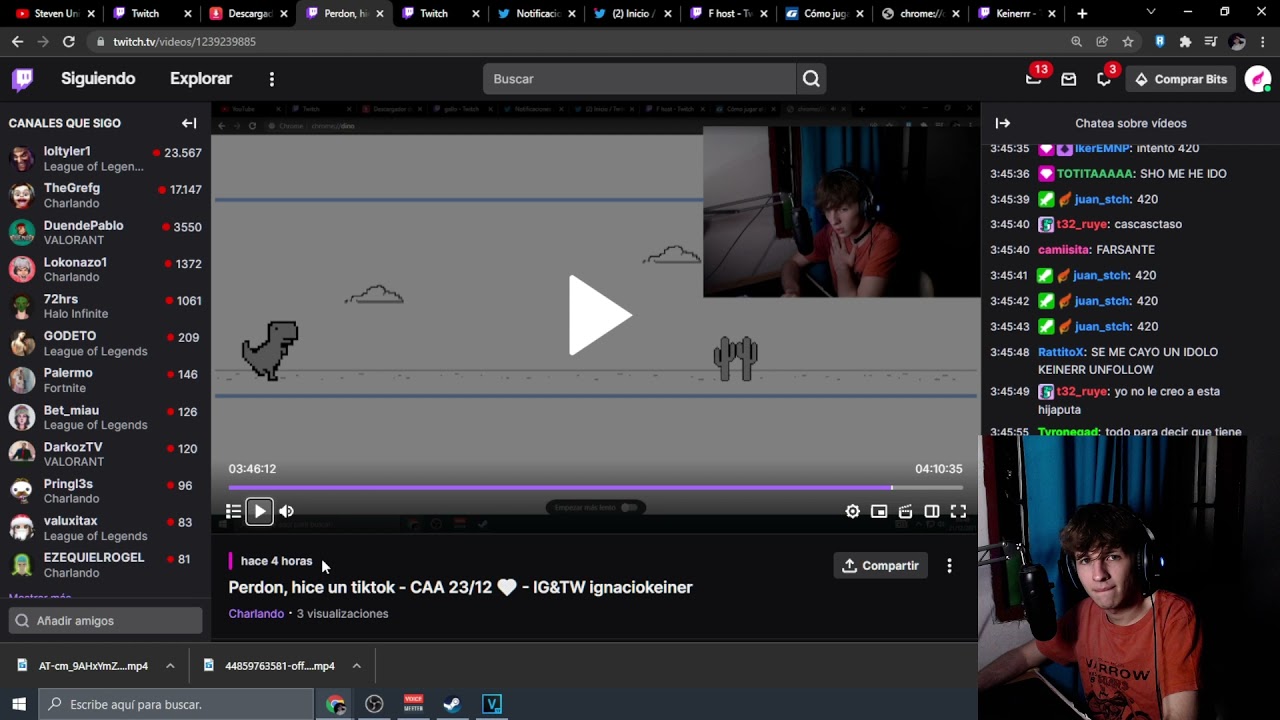Enter fullscreen mode in player
1280x720 pixels.
958,511
